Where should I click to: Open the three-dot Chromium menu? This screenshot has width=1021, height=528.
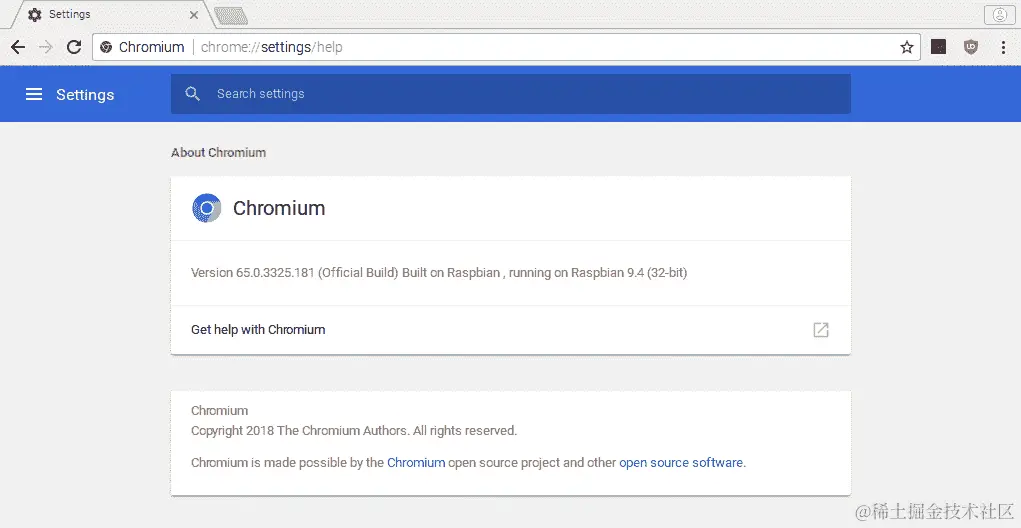point(1003,47)
